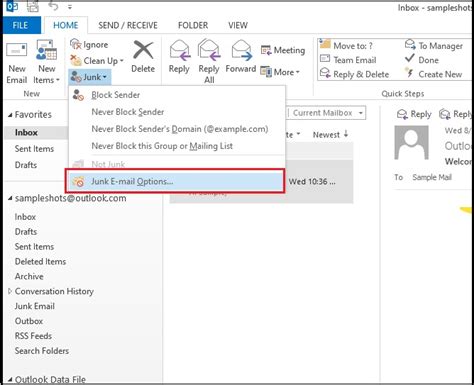Choose Block Sender from Junk menu
The image size is (474, 385).
[x=177, y=95]
